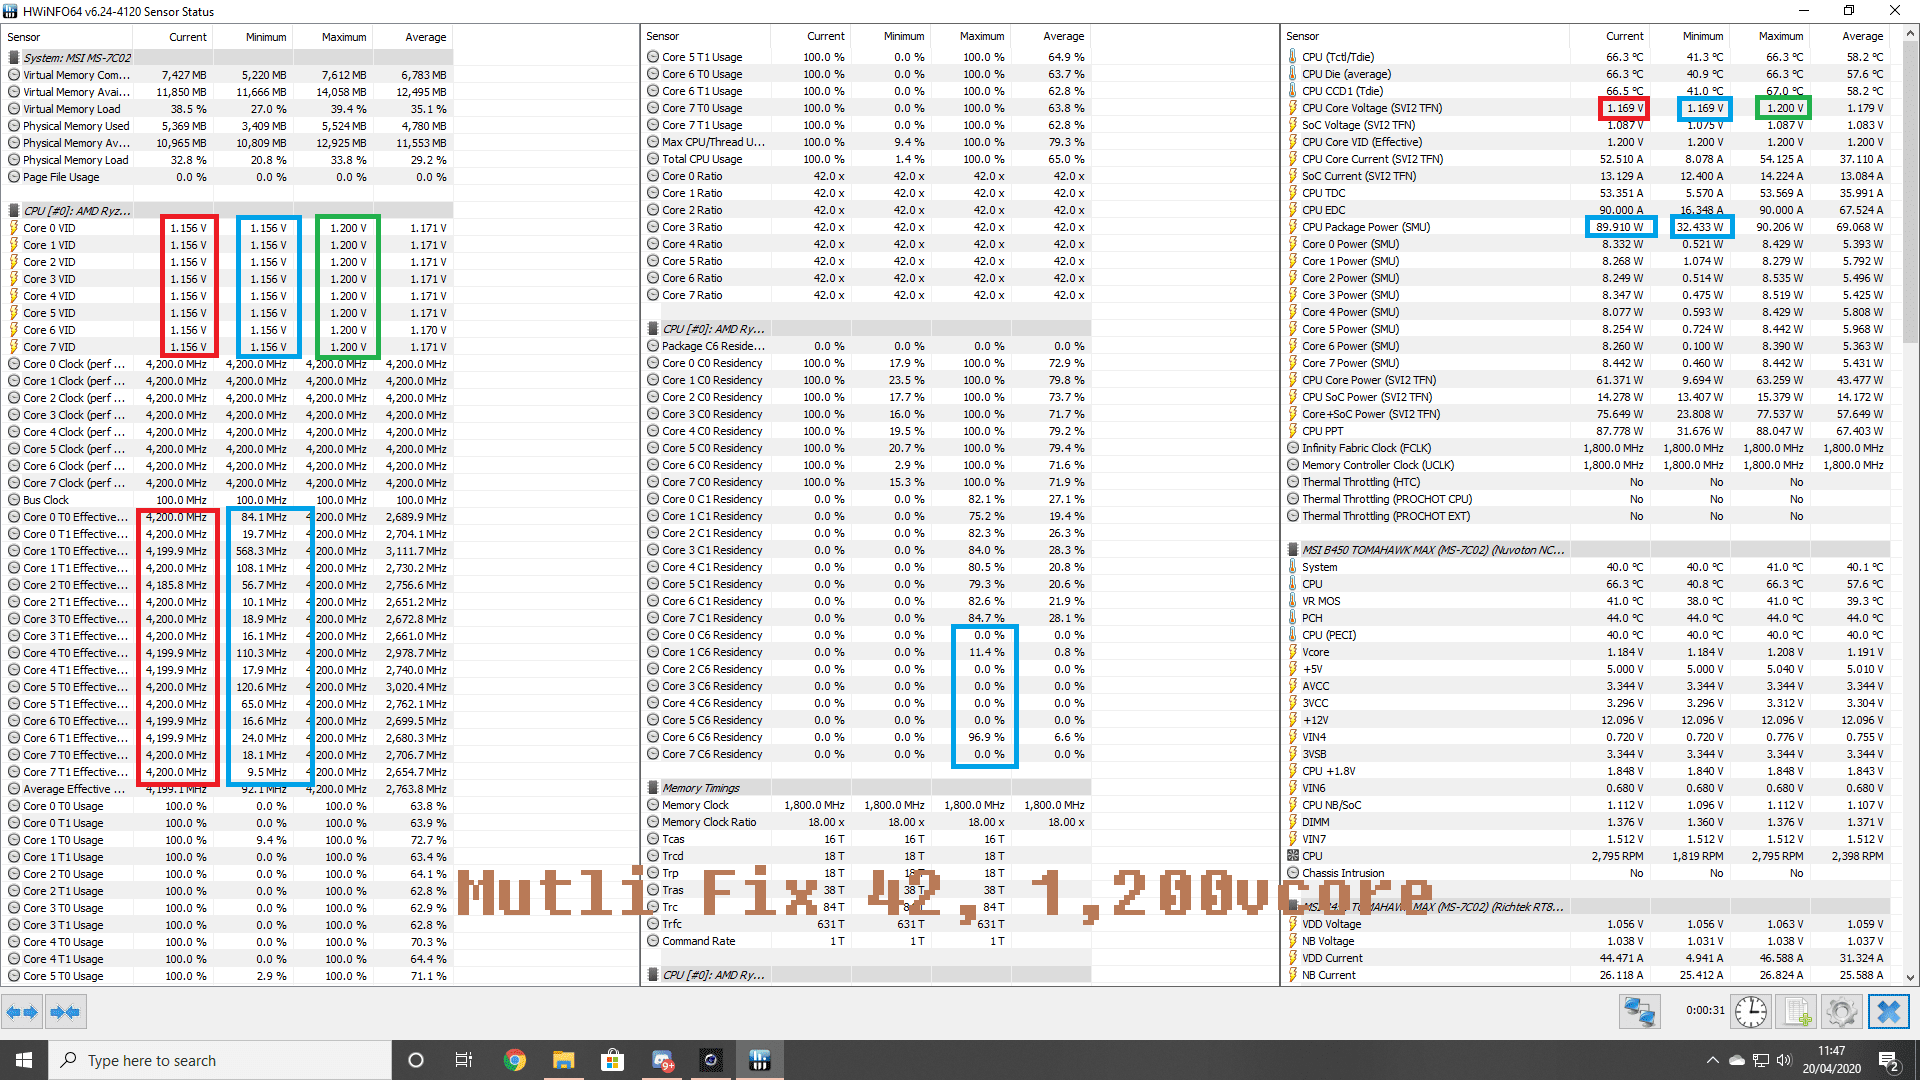Select the 'System: MSI MS-7C02' group header
This screenshot has width=1920, height=1080.
tap(77, 57)
